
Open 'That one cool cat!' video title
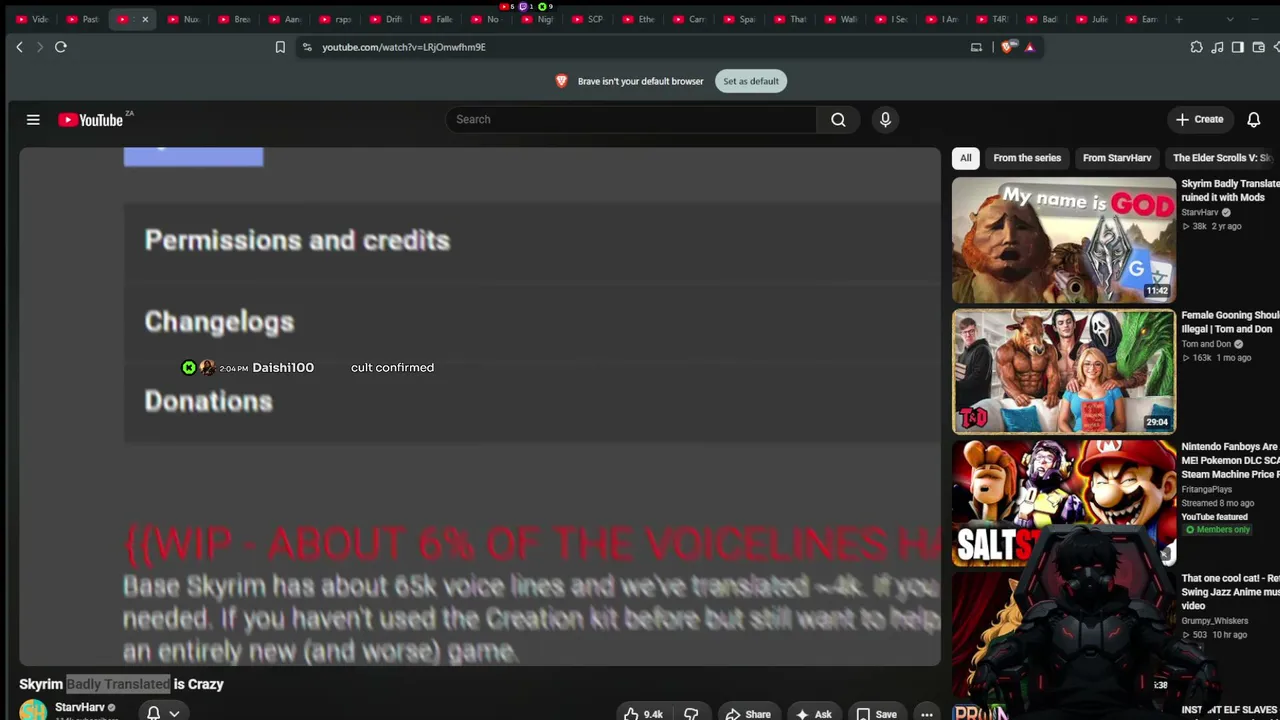pos(1230,591)
